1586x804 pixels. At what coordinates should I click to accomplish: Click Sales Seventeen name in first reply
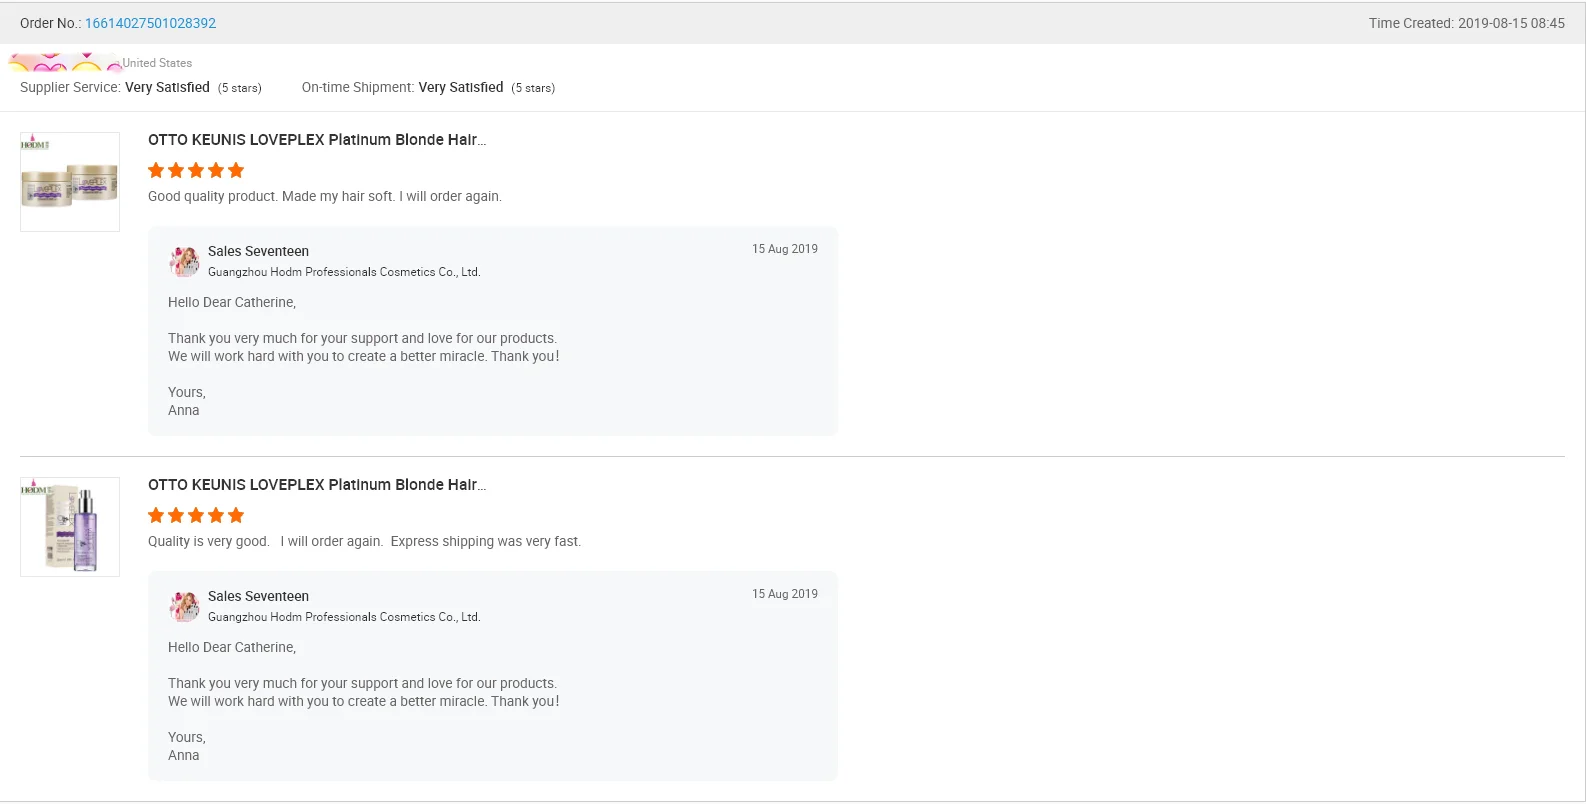258,251
